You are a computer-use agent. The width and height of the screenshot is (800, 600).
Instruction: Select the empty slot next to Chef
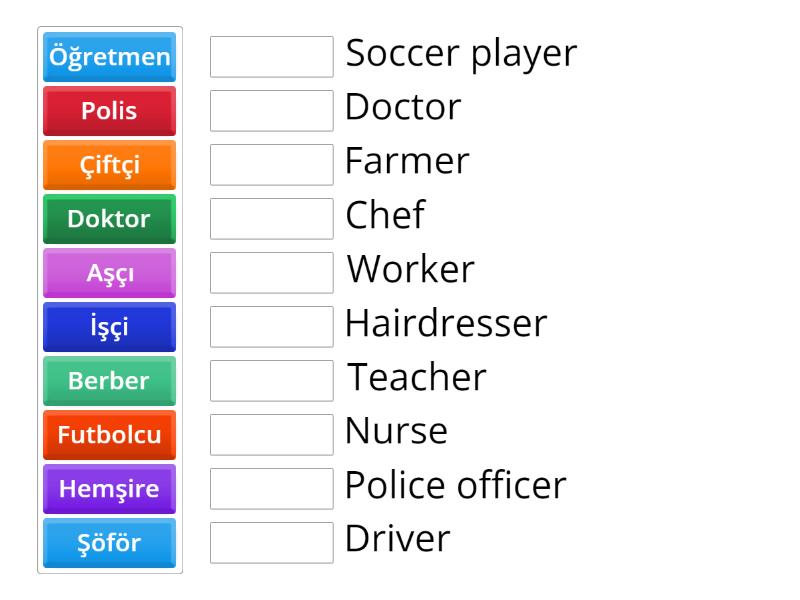[x=272, y=219]
